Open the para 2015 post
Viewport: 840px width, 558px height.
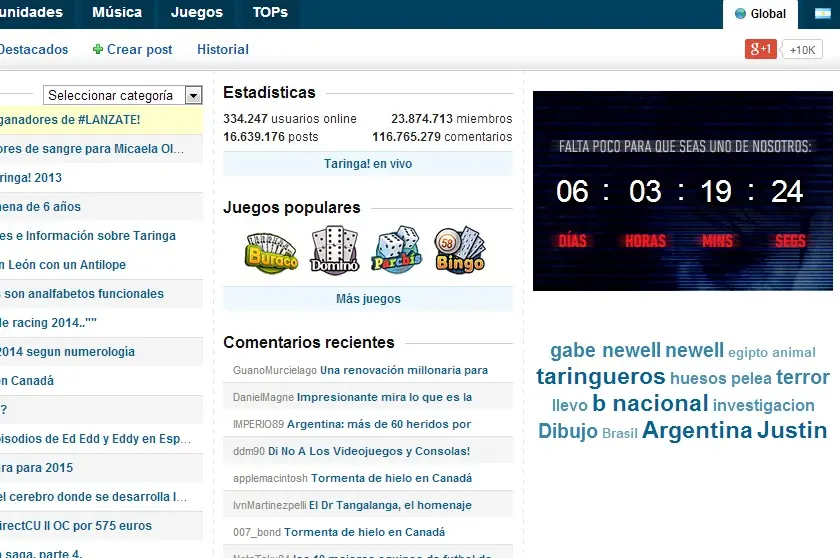pos(36,467)
